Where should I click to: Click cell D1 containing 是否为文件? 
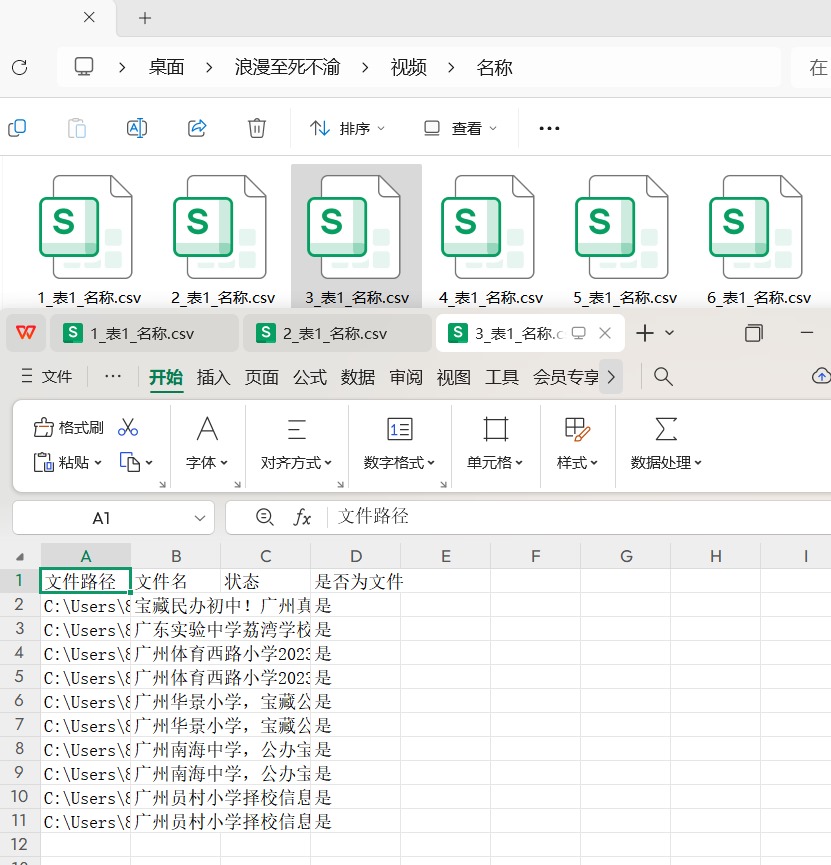(x=355, y=581)
